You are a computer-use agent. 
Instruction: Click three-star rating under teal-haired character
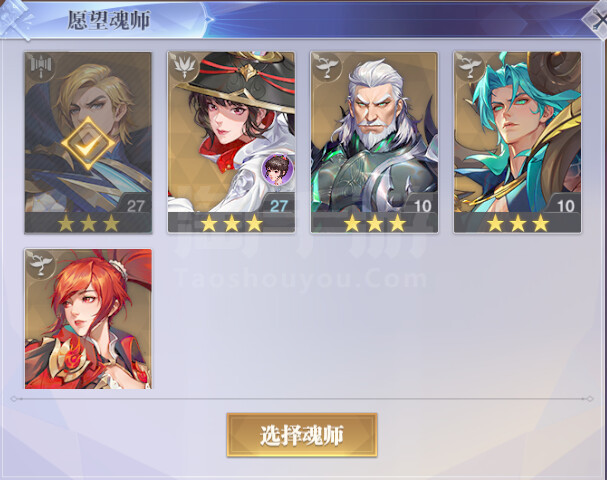pyautogui.click(x=518, y=223)
